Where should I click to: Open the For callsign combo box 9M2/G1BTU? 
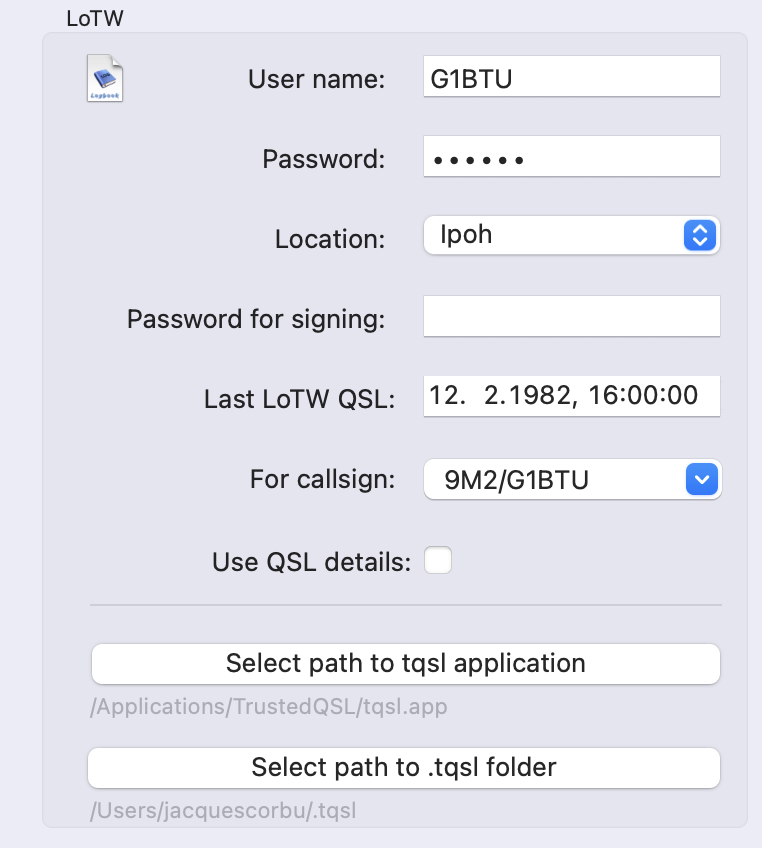573,479
